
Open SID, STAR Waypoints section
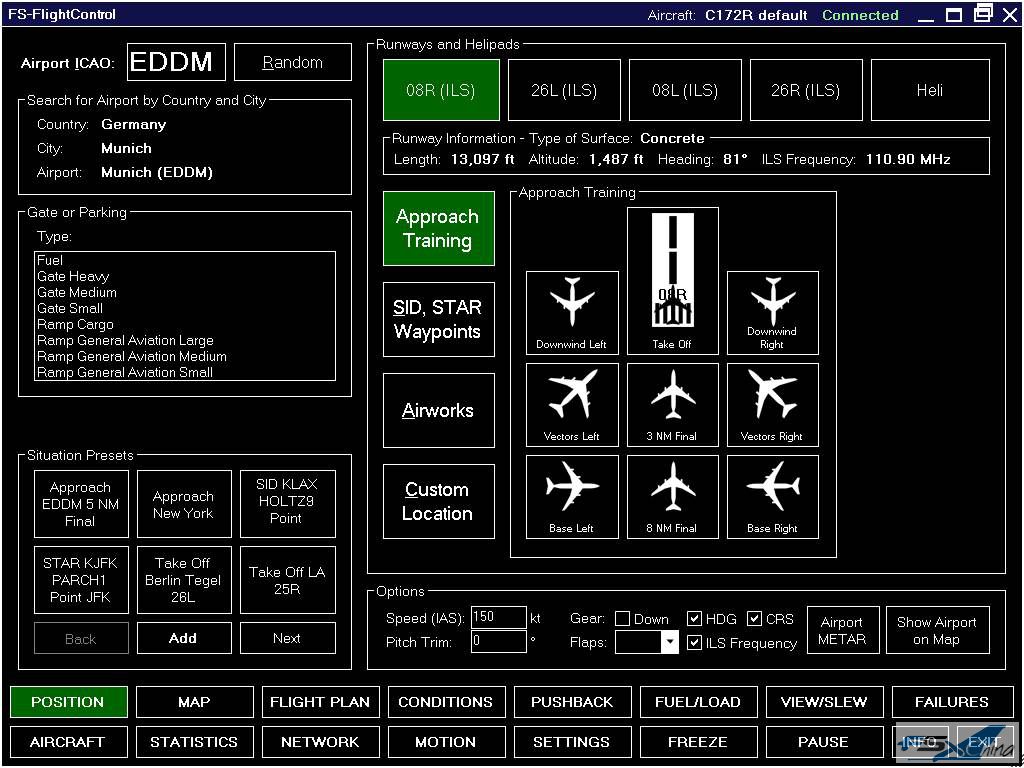(438, 319)
